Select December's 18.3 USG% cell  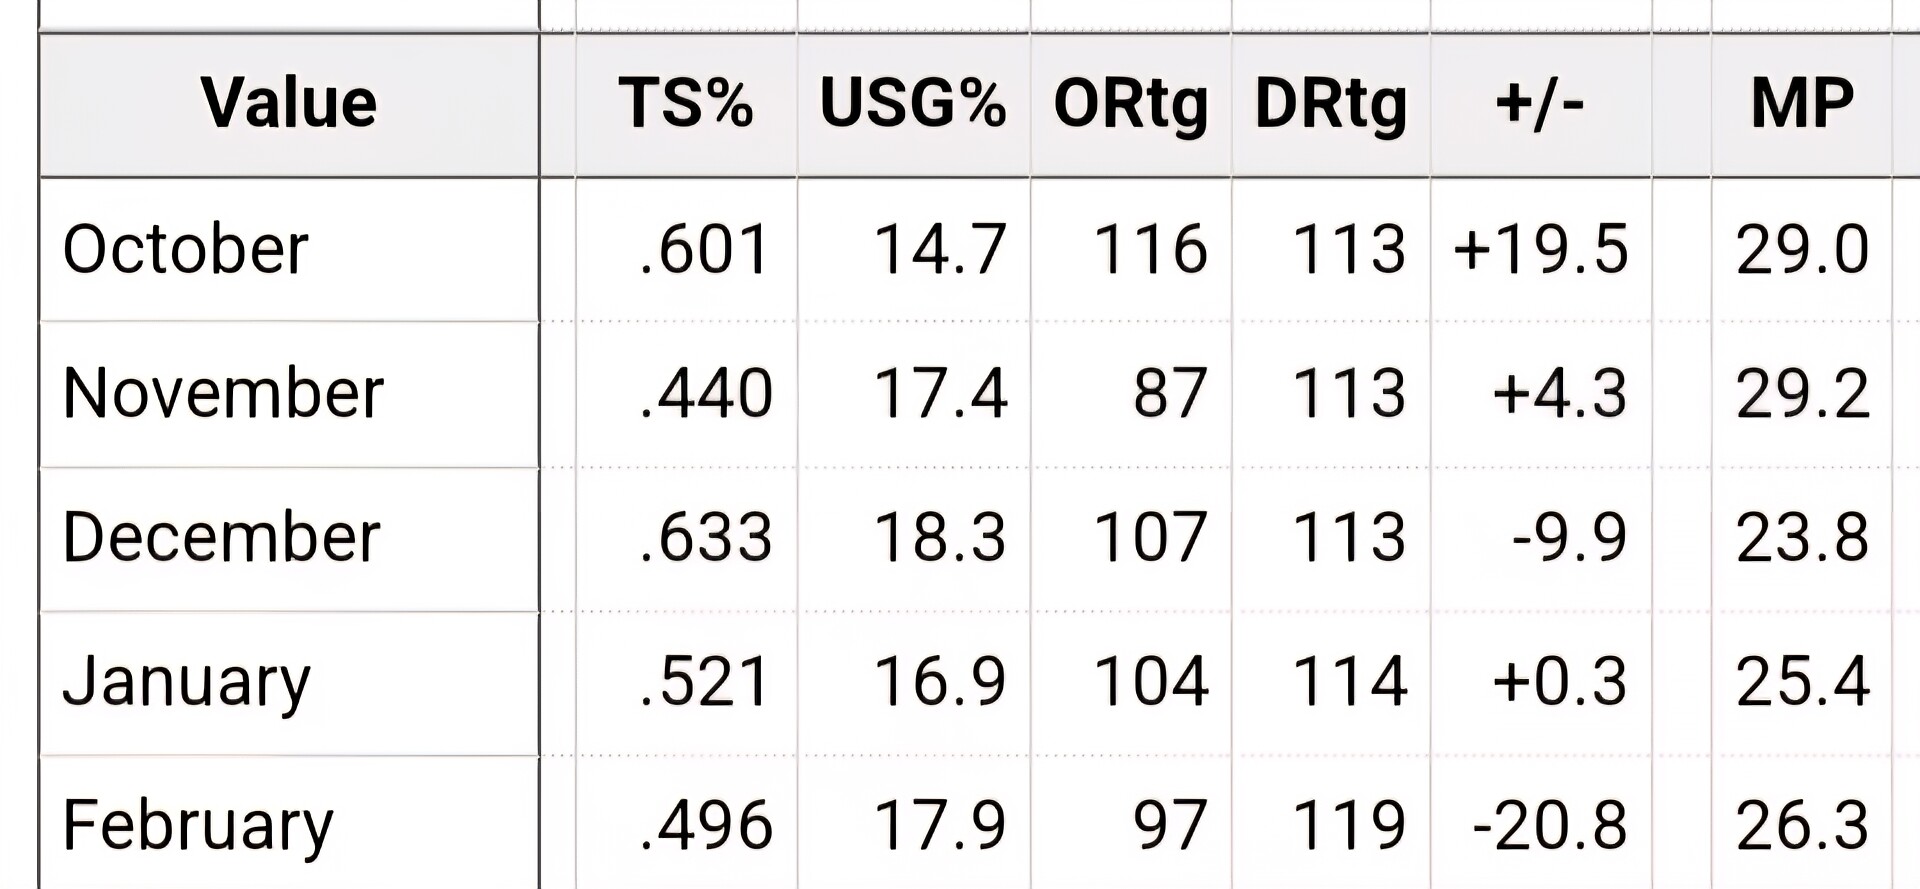click(x=940, y=537)
